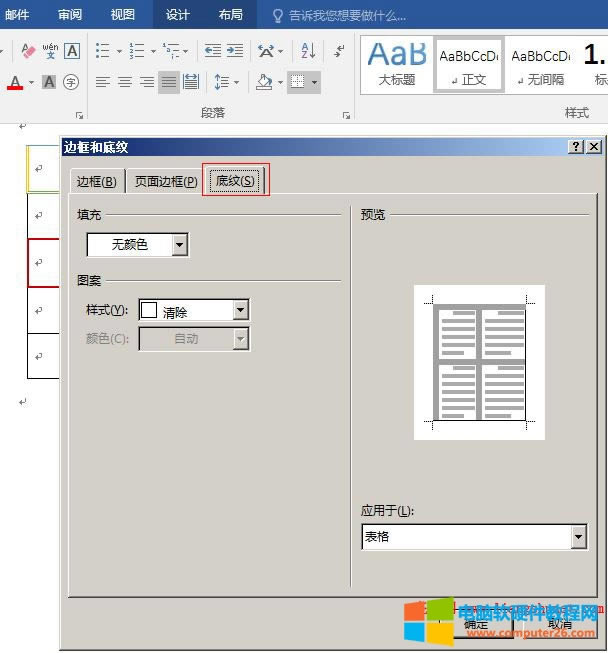608x653 pixels.
Task: Close the 边框和底纹 dialog
Action: coord(594,147)
